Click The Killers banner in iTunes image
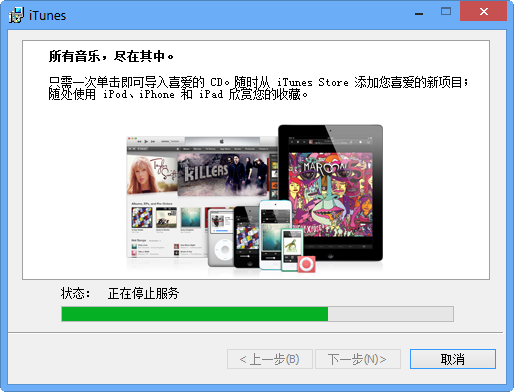 point(223,175)
